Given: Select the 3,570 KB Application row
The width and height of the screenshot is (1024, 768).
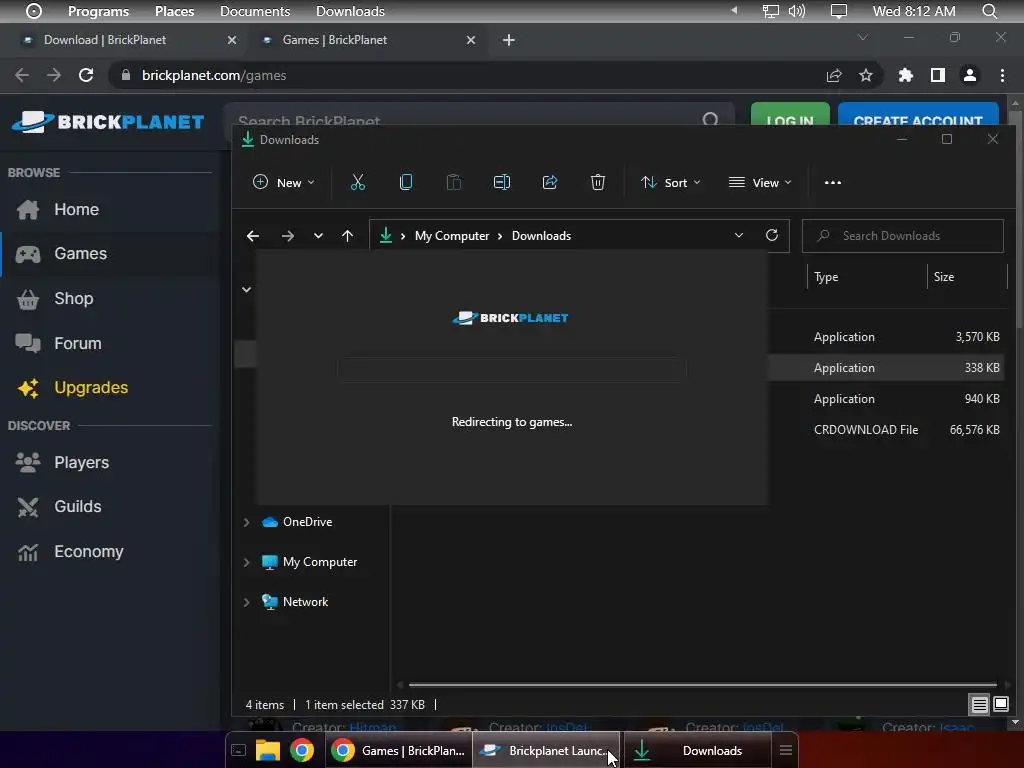Looking at the screenshot, I should [887, 337].
